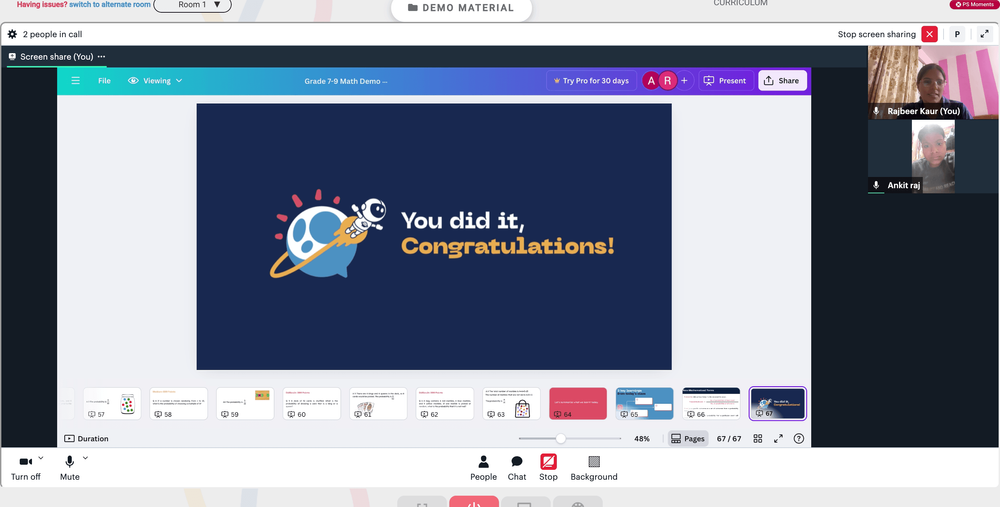Image resolution: width=1000 pixels, height=507 pixels.
Task: Expand the call to fullscreen
Action: click(x=984, y=34)
